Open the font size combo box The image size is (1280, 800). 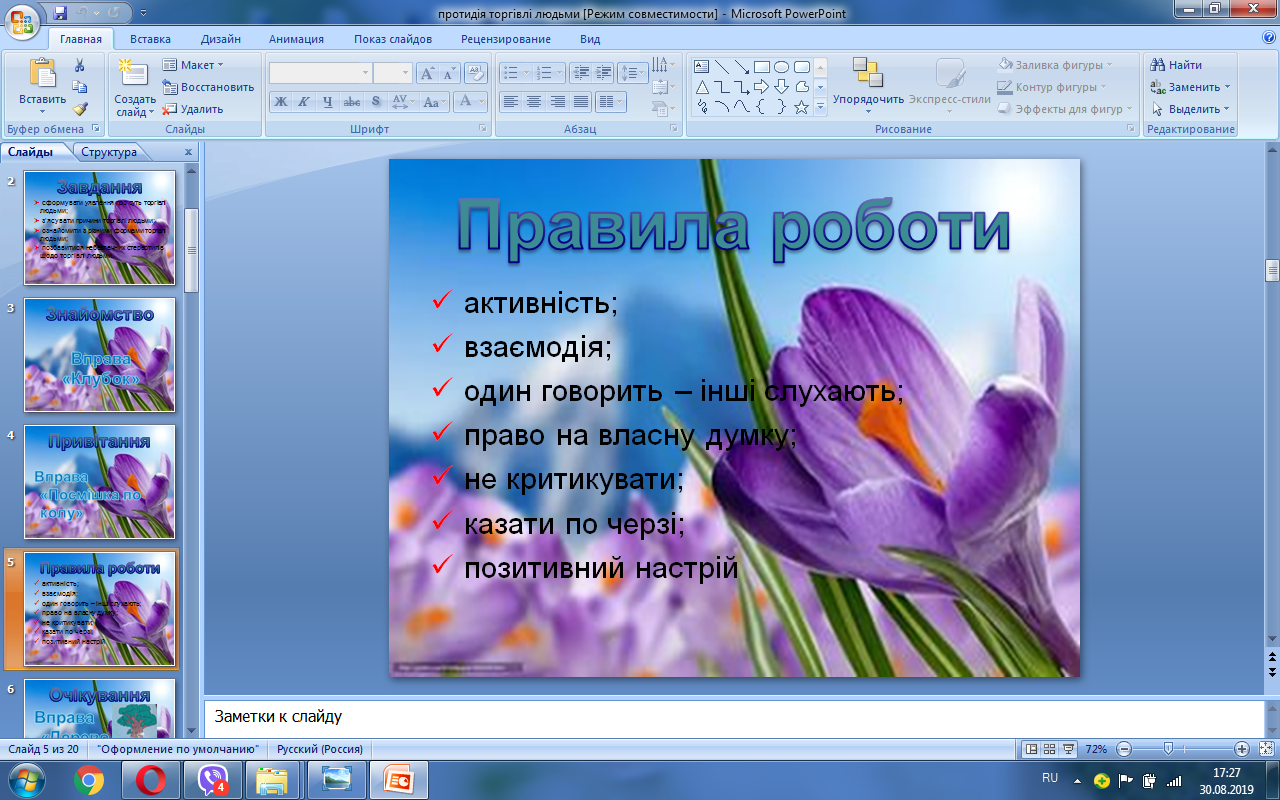pos(392,73)
